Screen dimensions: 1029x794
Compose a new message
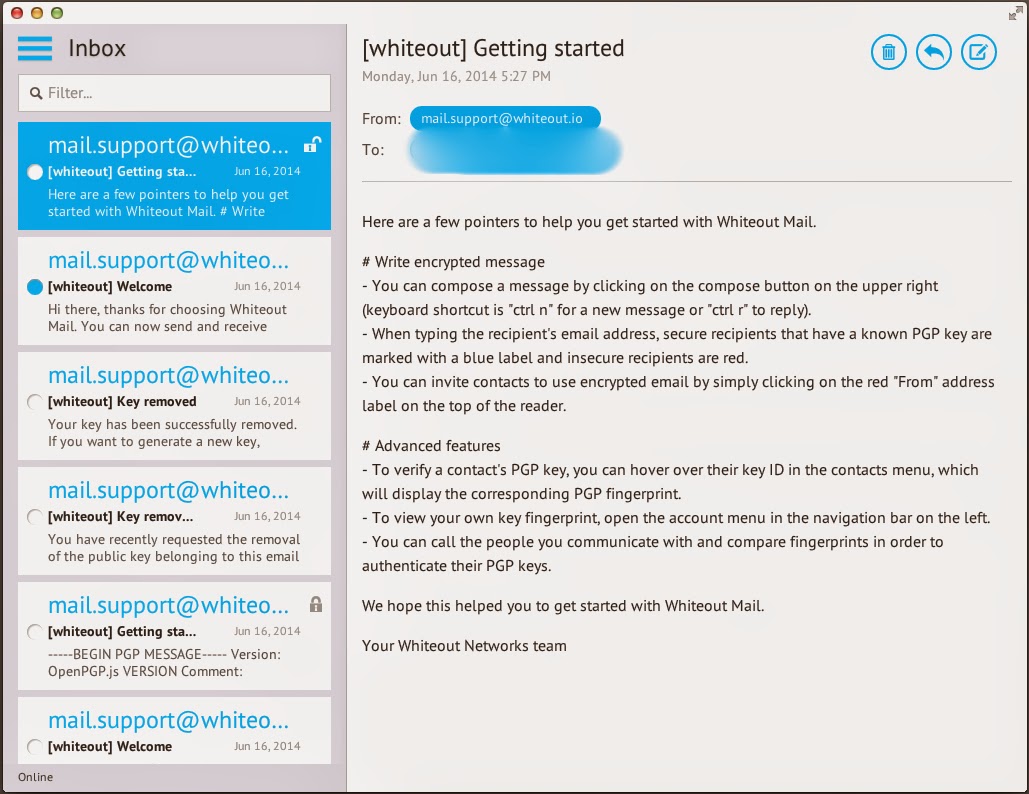[978, 52]
